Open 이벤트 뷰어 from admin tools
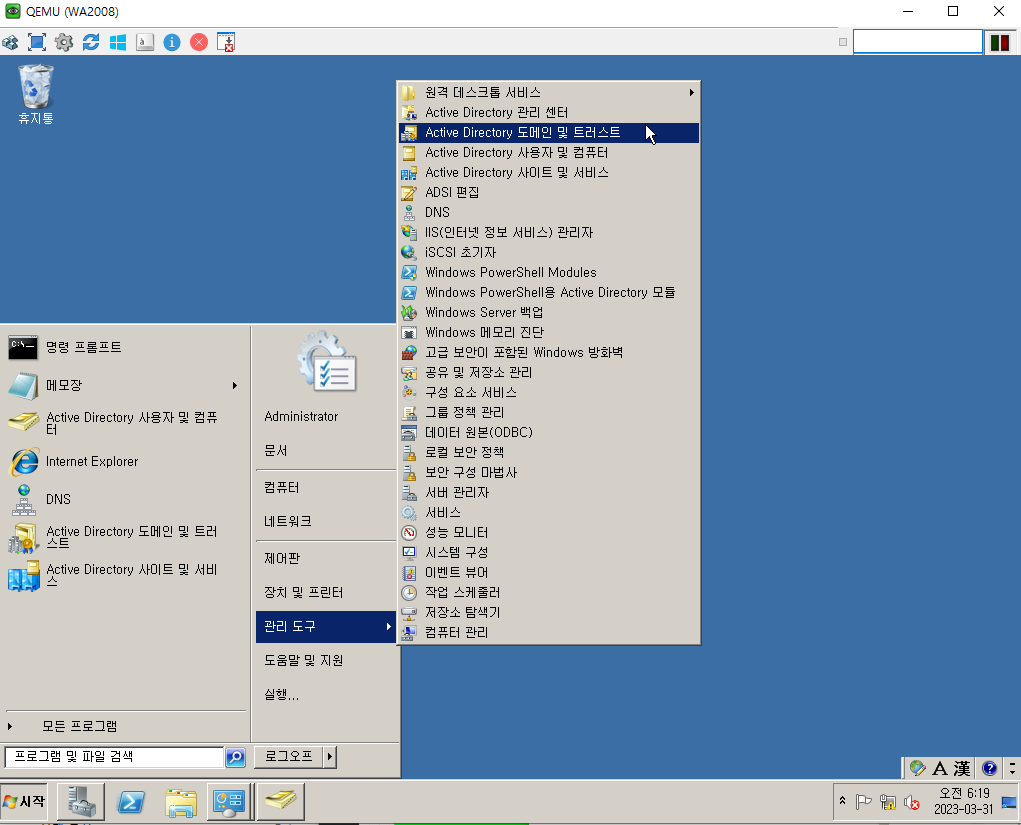This screenshot has height=825, width=1021. pos(549,572)
